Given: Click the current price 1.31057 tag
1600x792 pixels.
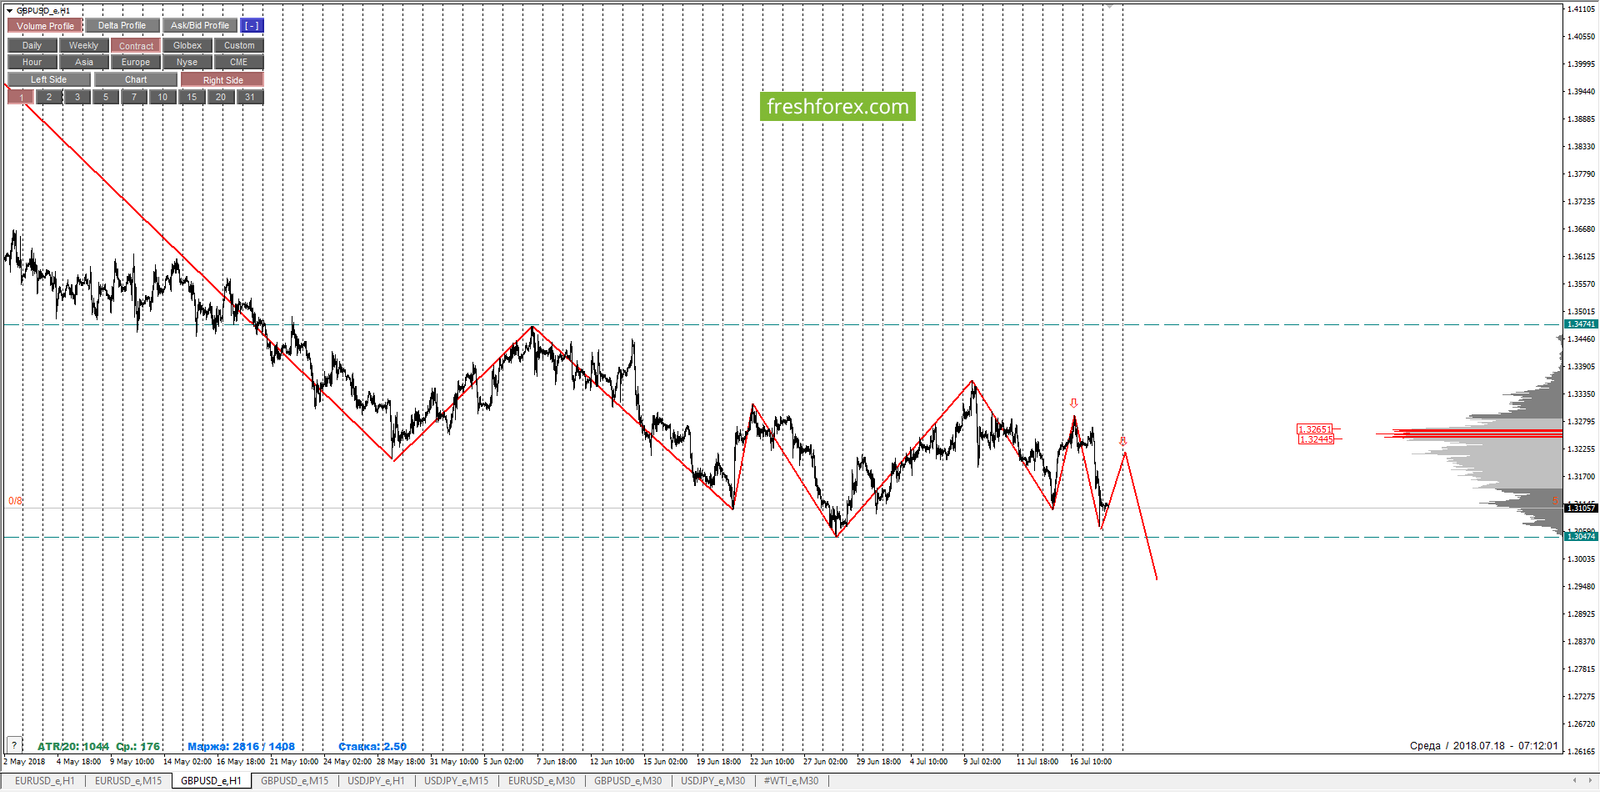Looking at the screenshot, I should click(x=1581, y=508).
